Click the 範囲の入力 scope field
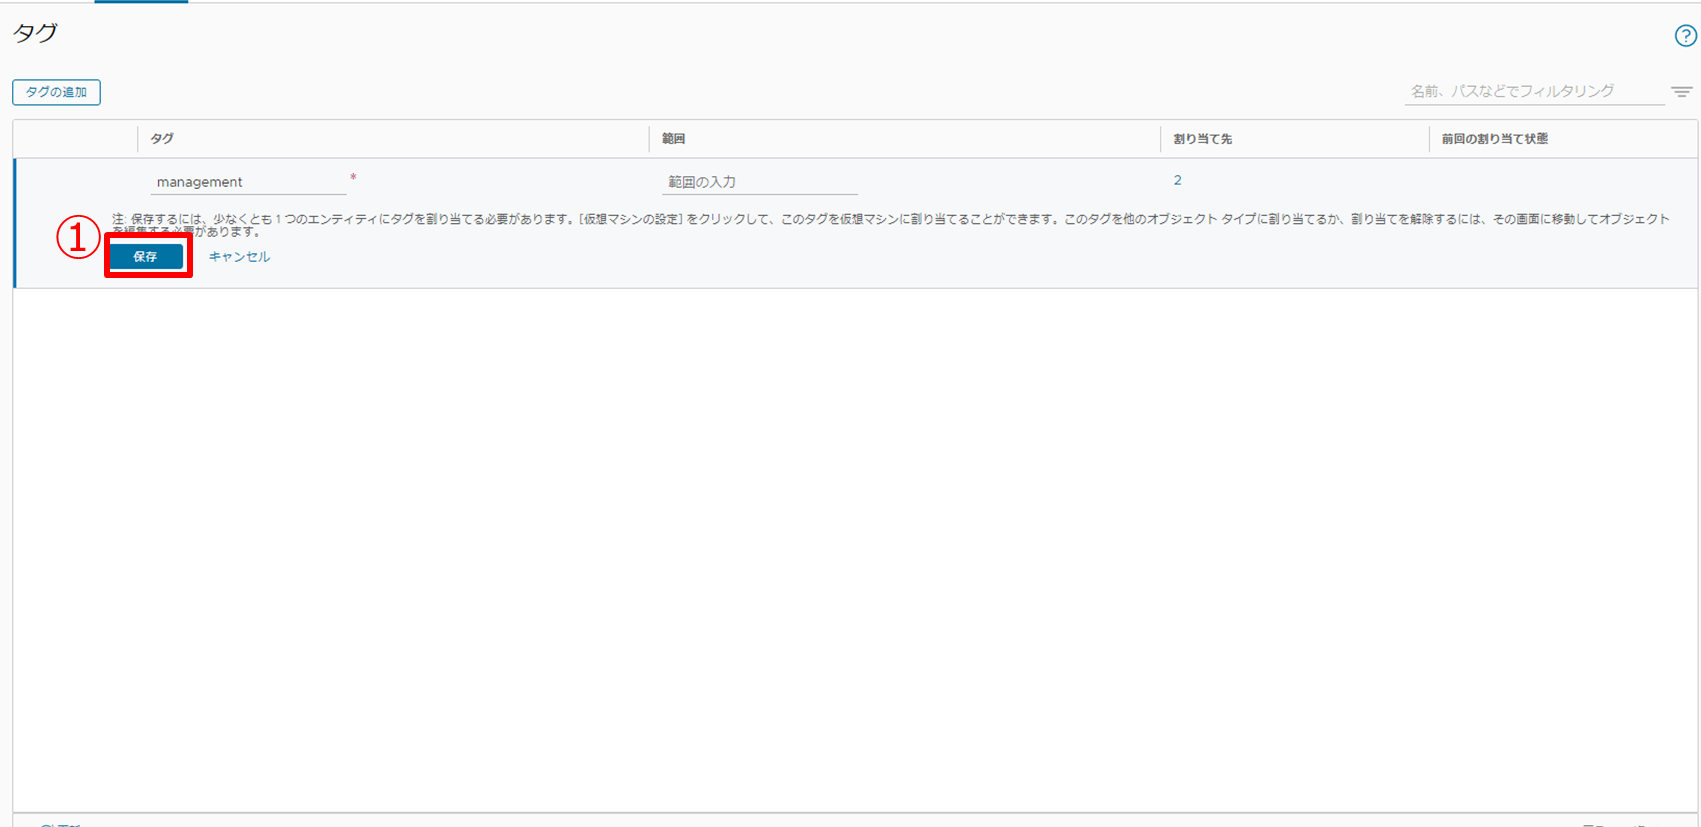This screenshot has height=827, width=1701. [x=759, y=182]
